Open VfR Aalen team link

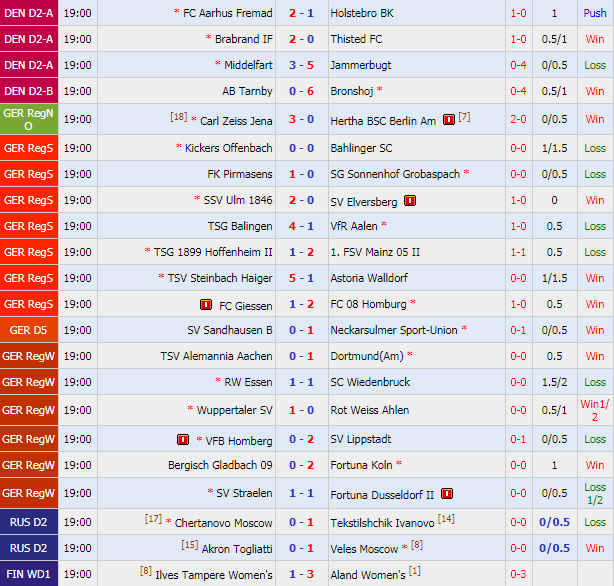pos(354,226)
